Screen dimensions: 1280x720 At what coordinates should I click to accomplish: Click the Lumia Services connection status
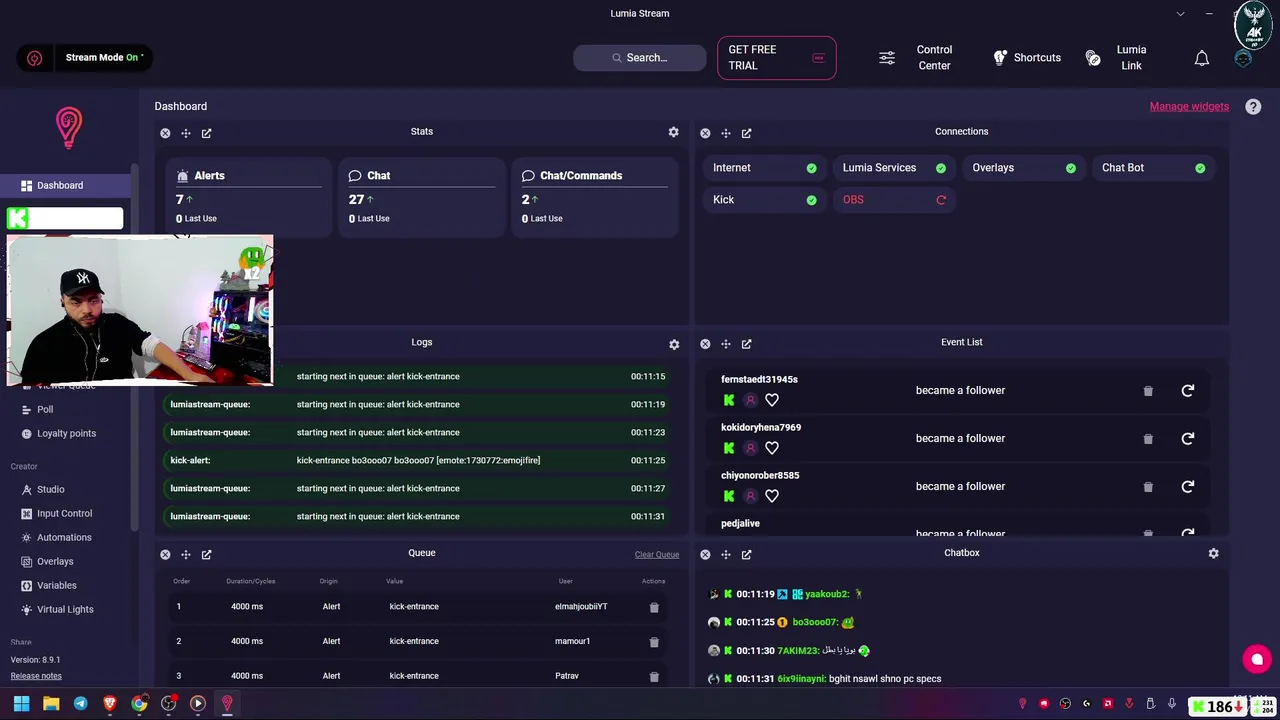893,168
